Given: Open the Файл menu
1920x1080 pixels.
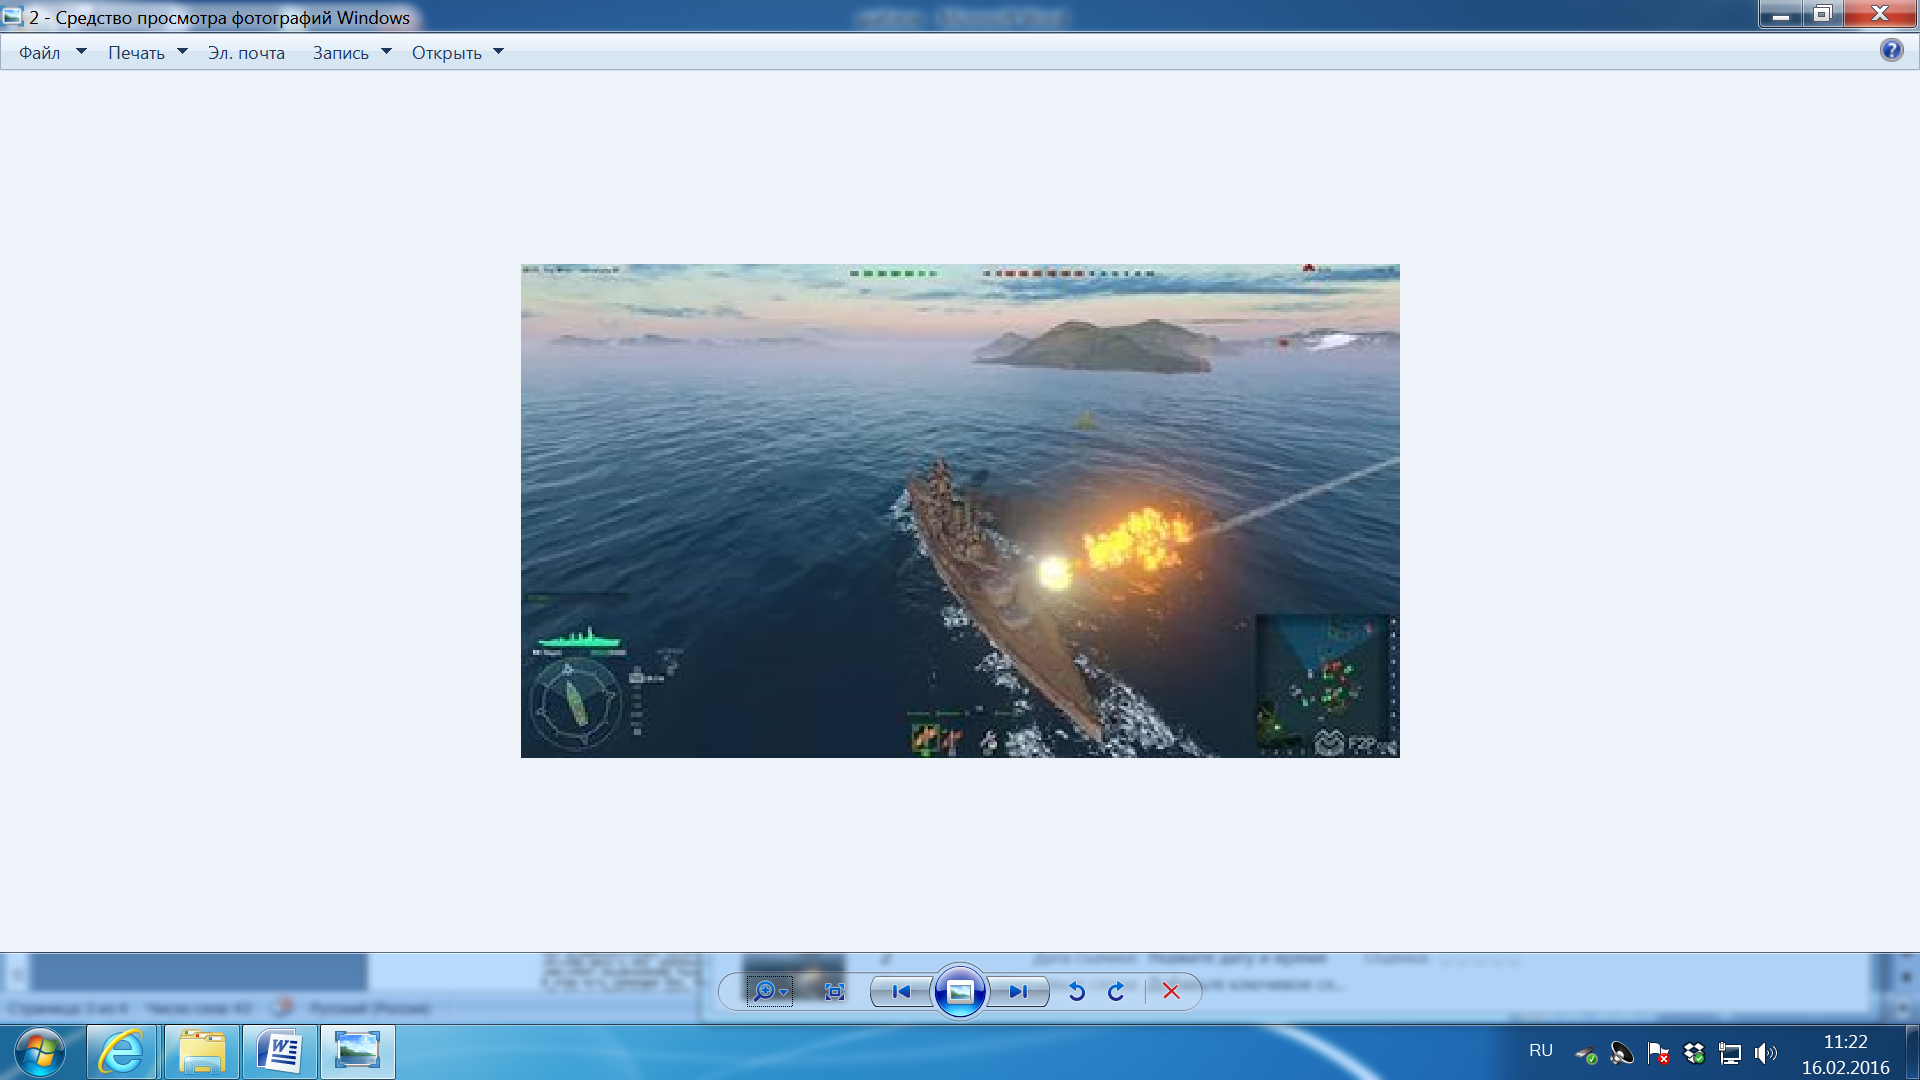Looking at the screenshot, I should pyautogui.click(x=39, y=53).
